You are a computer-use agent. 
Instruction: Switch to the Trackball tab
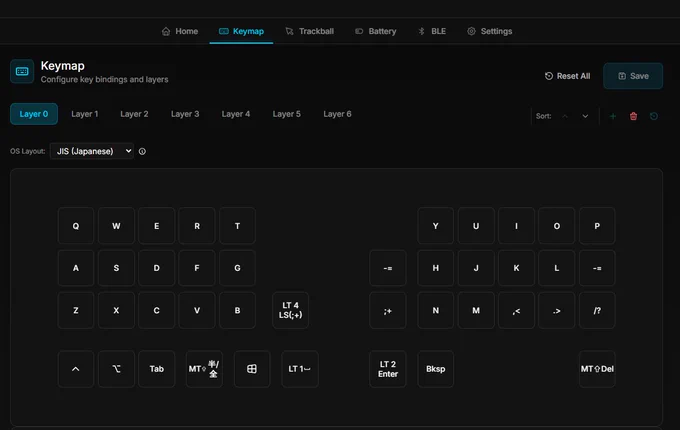coord(310,31)
